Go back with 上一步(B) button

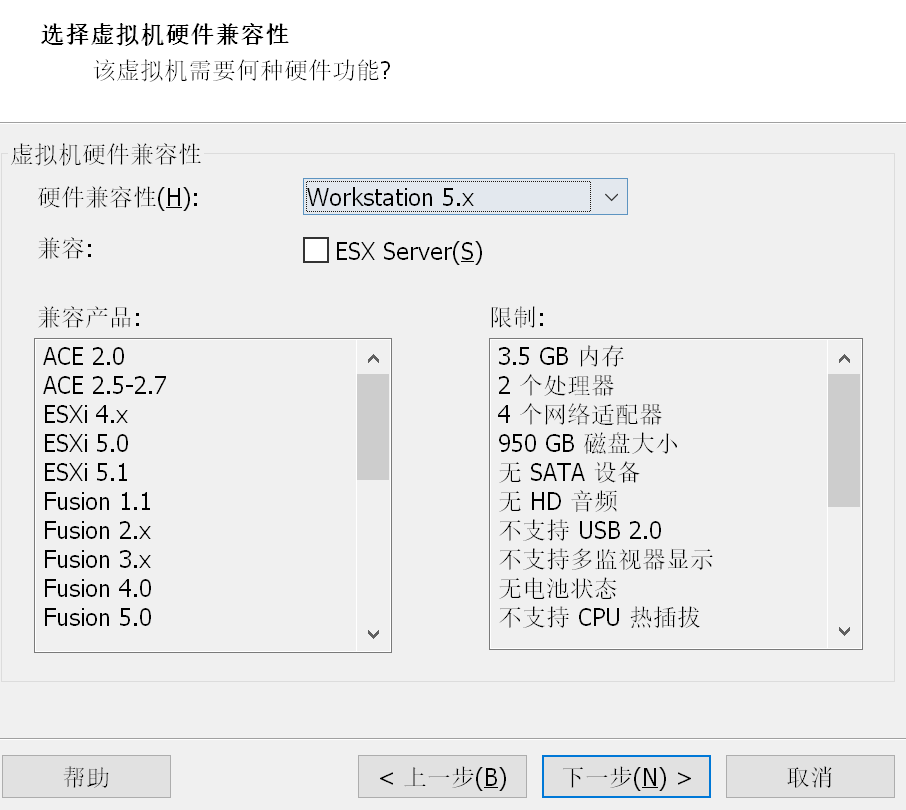click(442, 776)
